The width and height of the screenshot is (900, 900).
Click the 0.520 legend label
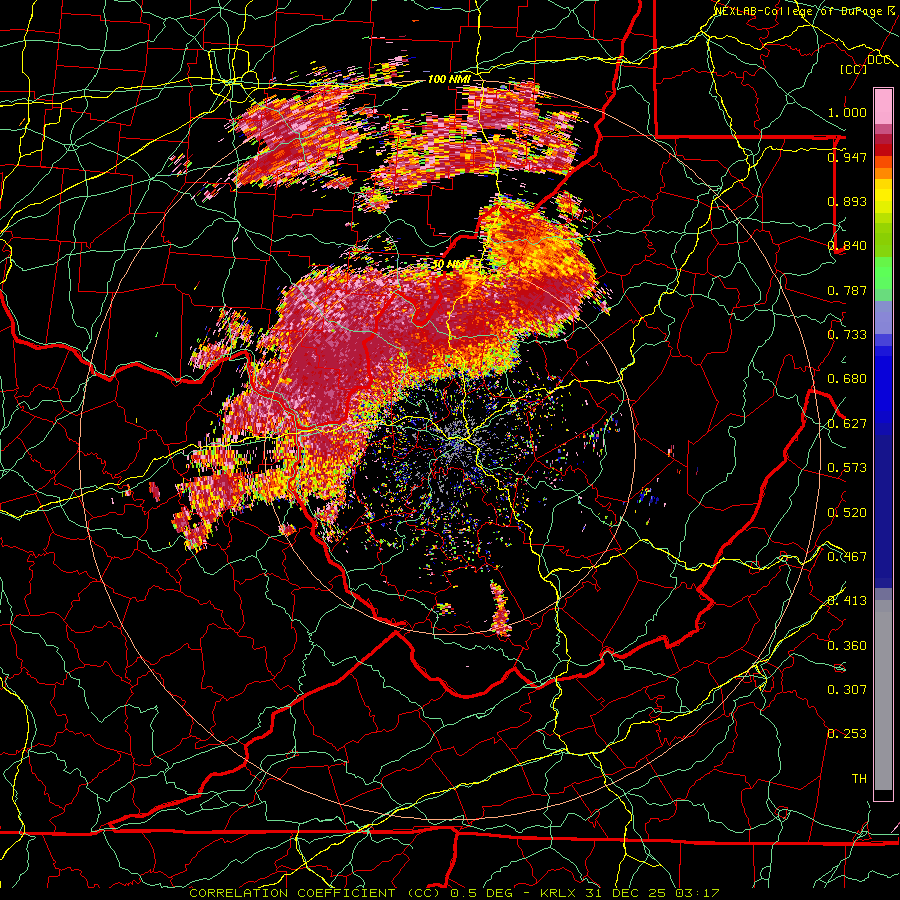(x=847, y=513)
